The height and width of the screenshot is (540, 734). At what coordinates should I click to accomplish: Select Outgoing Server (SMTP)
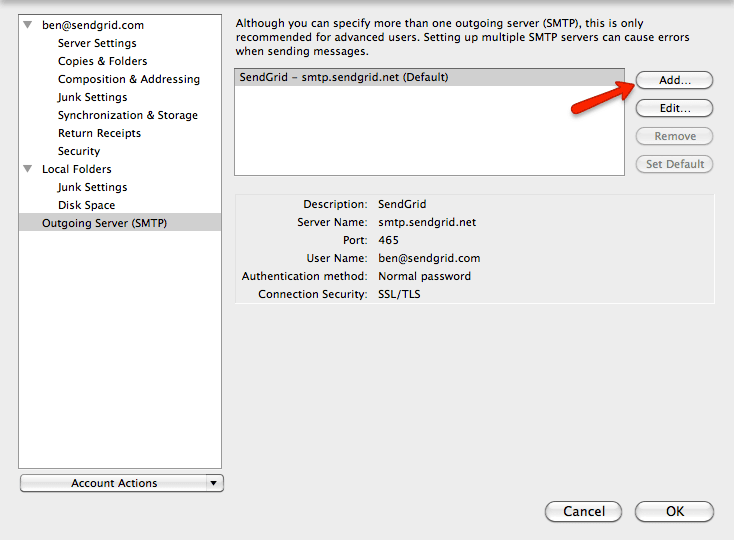click(x=120, y=223)
